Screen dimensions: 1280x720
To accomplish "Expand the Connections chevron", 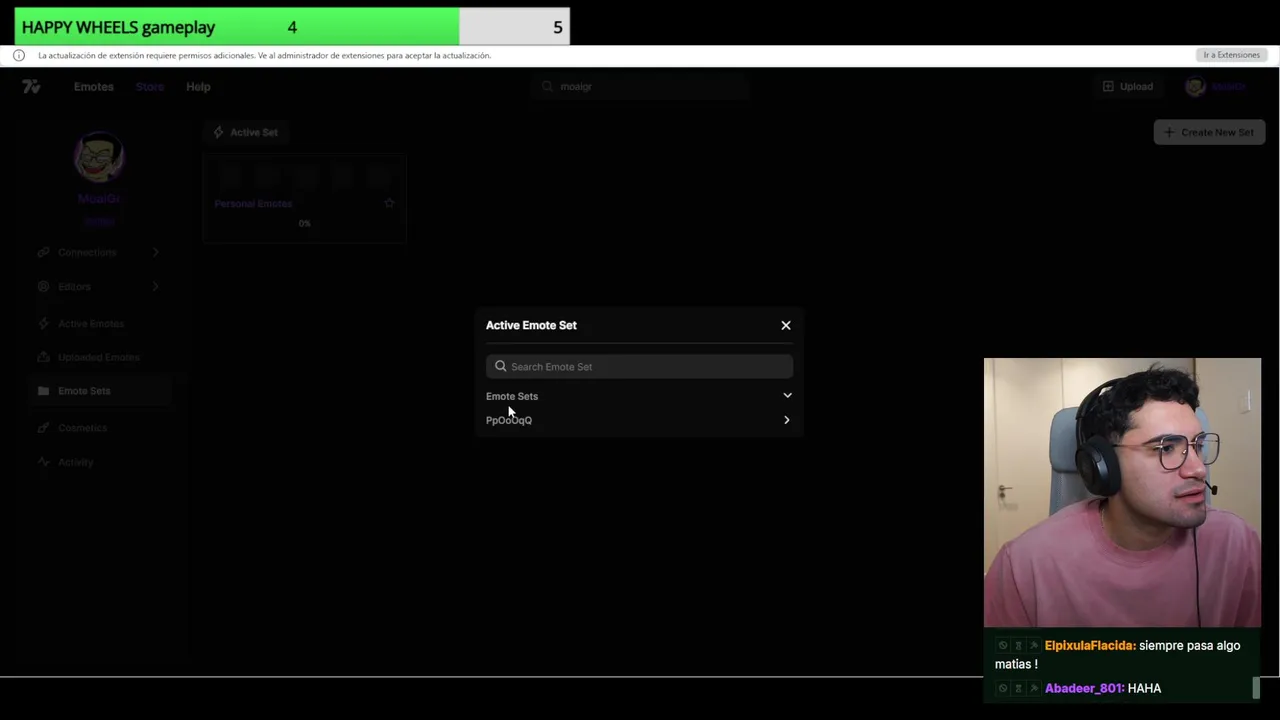I will coord(155,252).
